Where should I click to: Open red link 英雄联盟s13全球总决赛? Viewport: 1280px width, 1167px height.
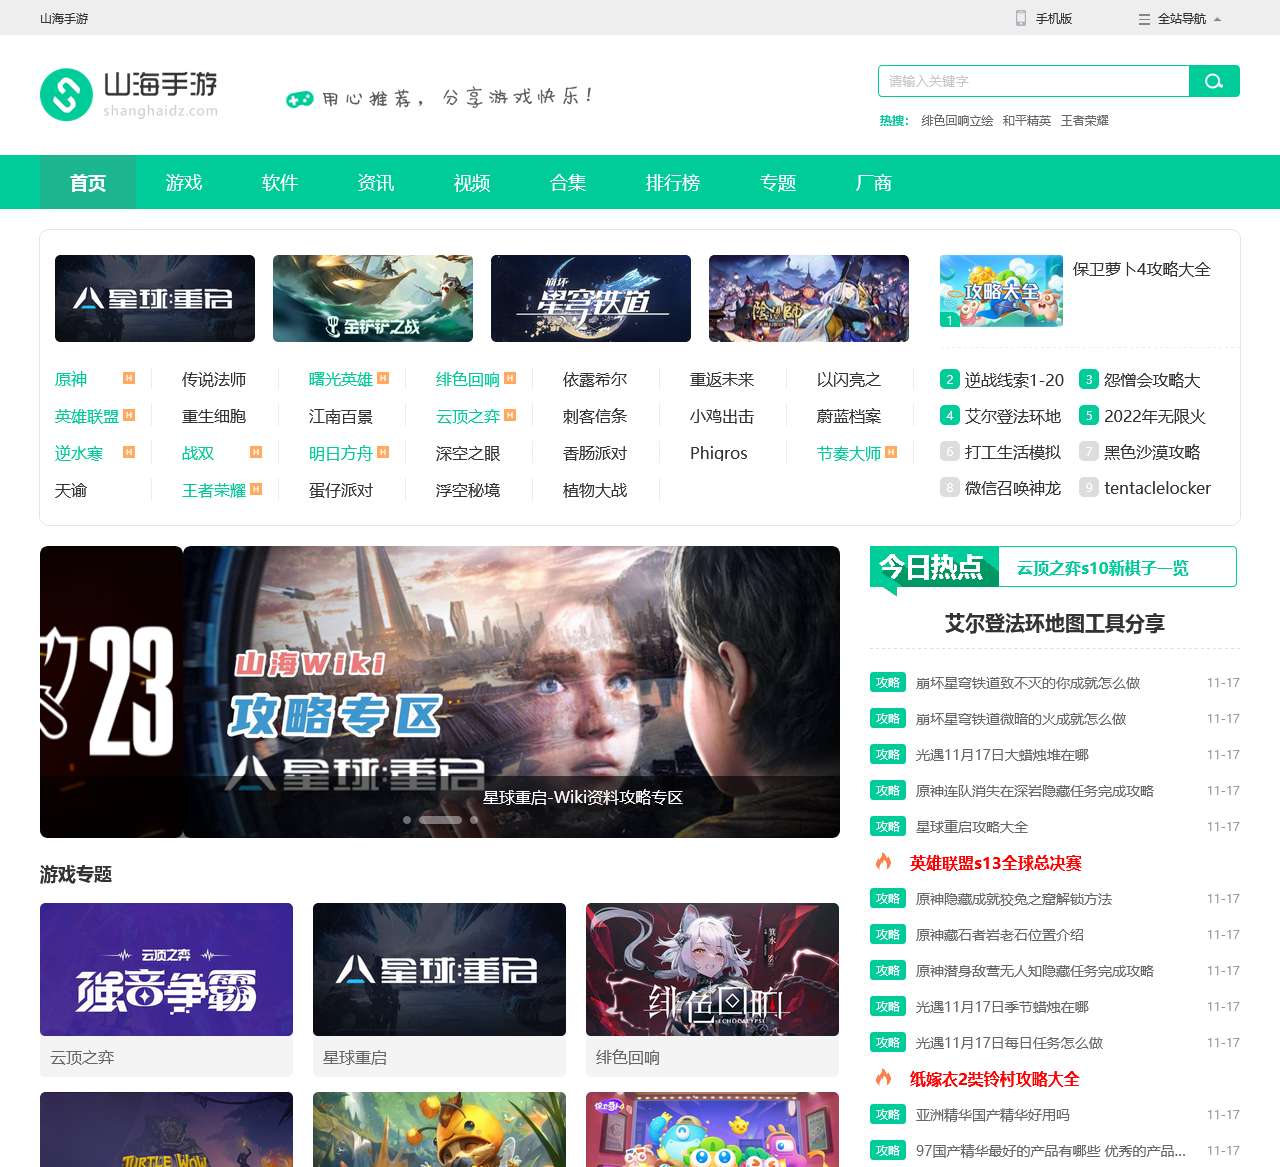tap(996, 863)
